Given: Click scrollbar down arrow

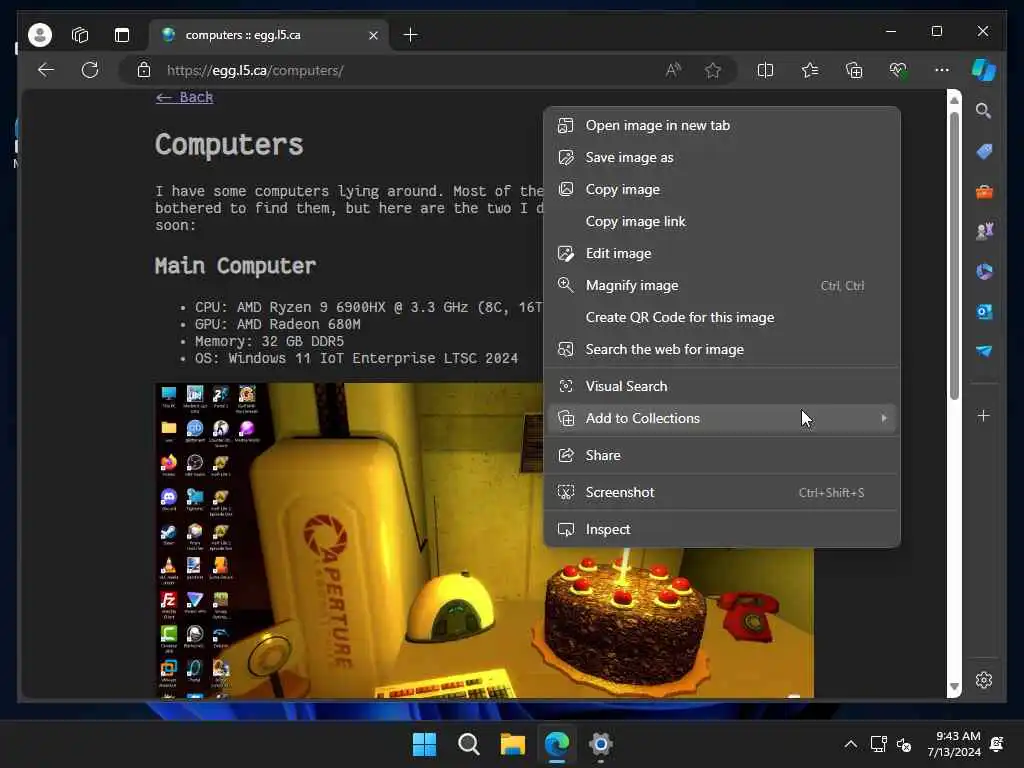Looking at the screenshot, I should click(x=954, y=687).
